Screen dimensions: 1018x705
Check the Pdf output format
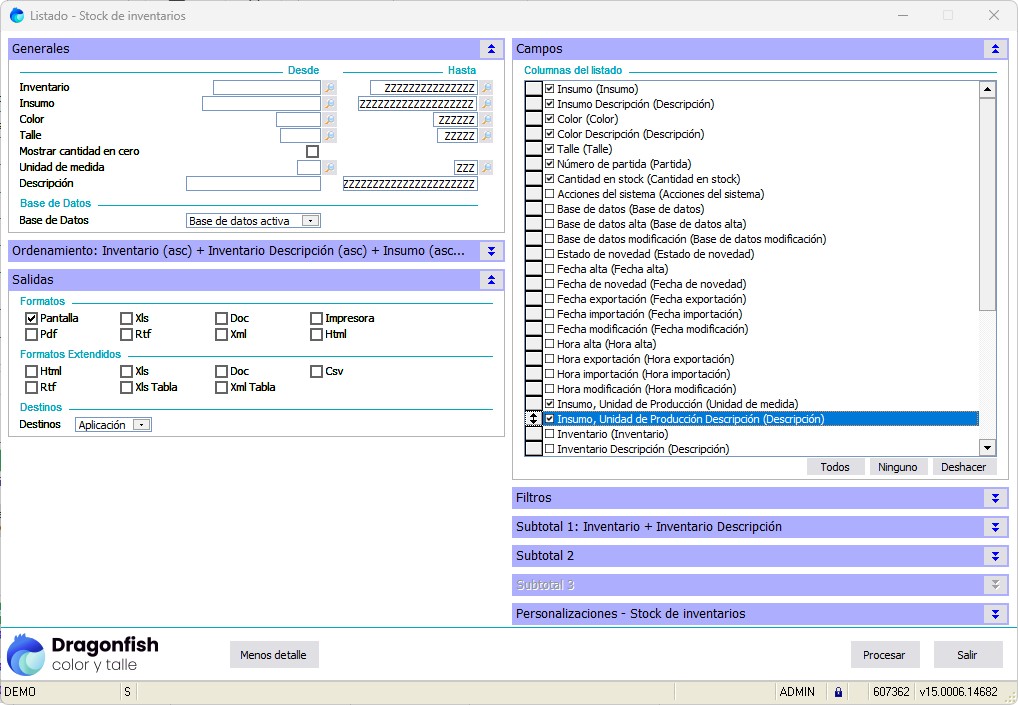pyautogui.click(x=32, y=335)
